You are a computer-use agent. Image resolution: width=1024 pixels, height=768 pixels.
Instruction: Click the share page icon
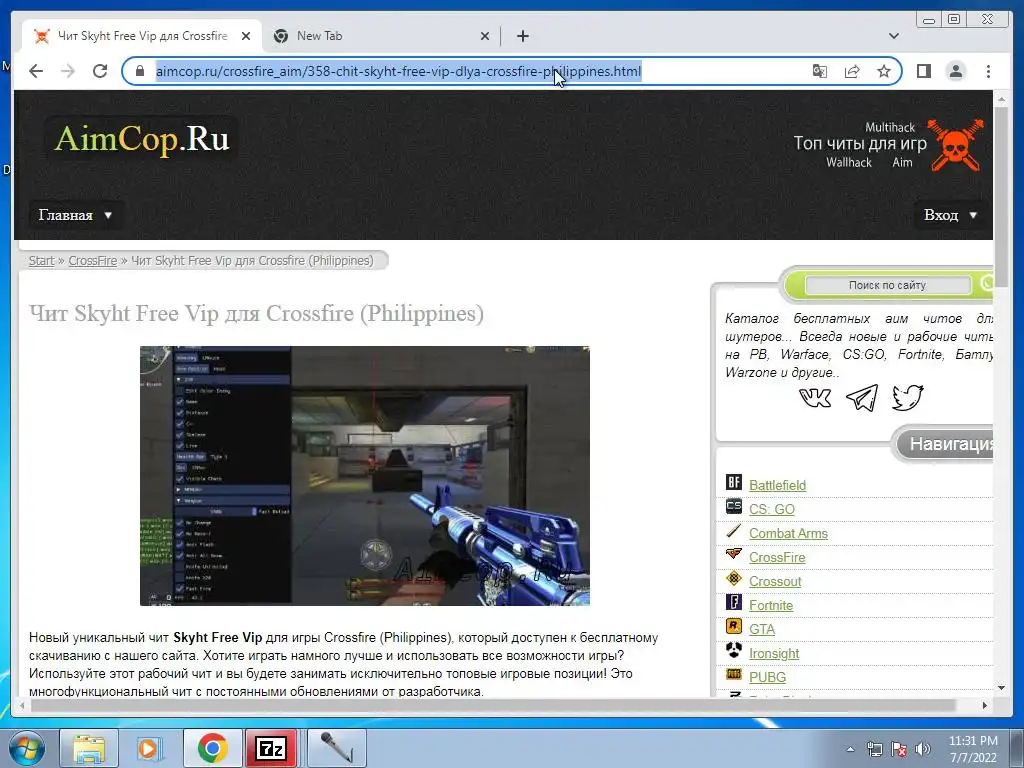tap(852, 71)
